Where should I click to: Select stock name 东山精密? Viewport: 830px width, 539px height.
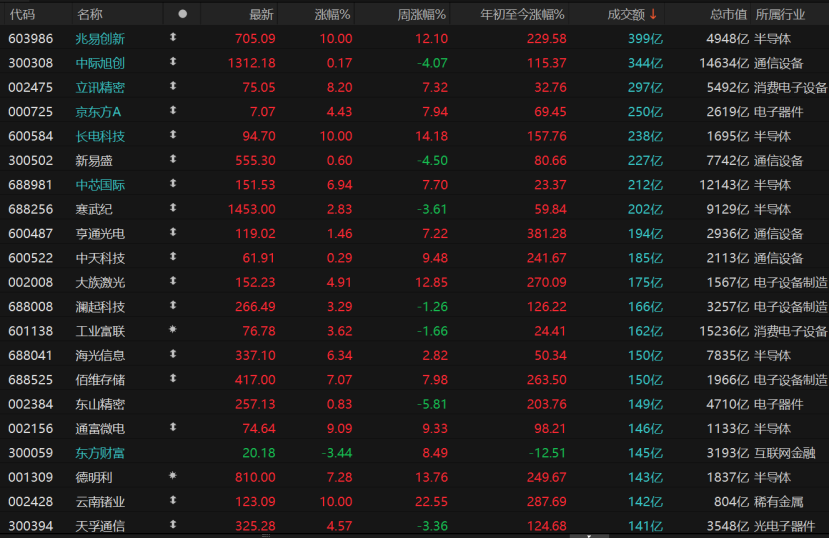pos(100,404)
